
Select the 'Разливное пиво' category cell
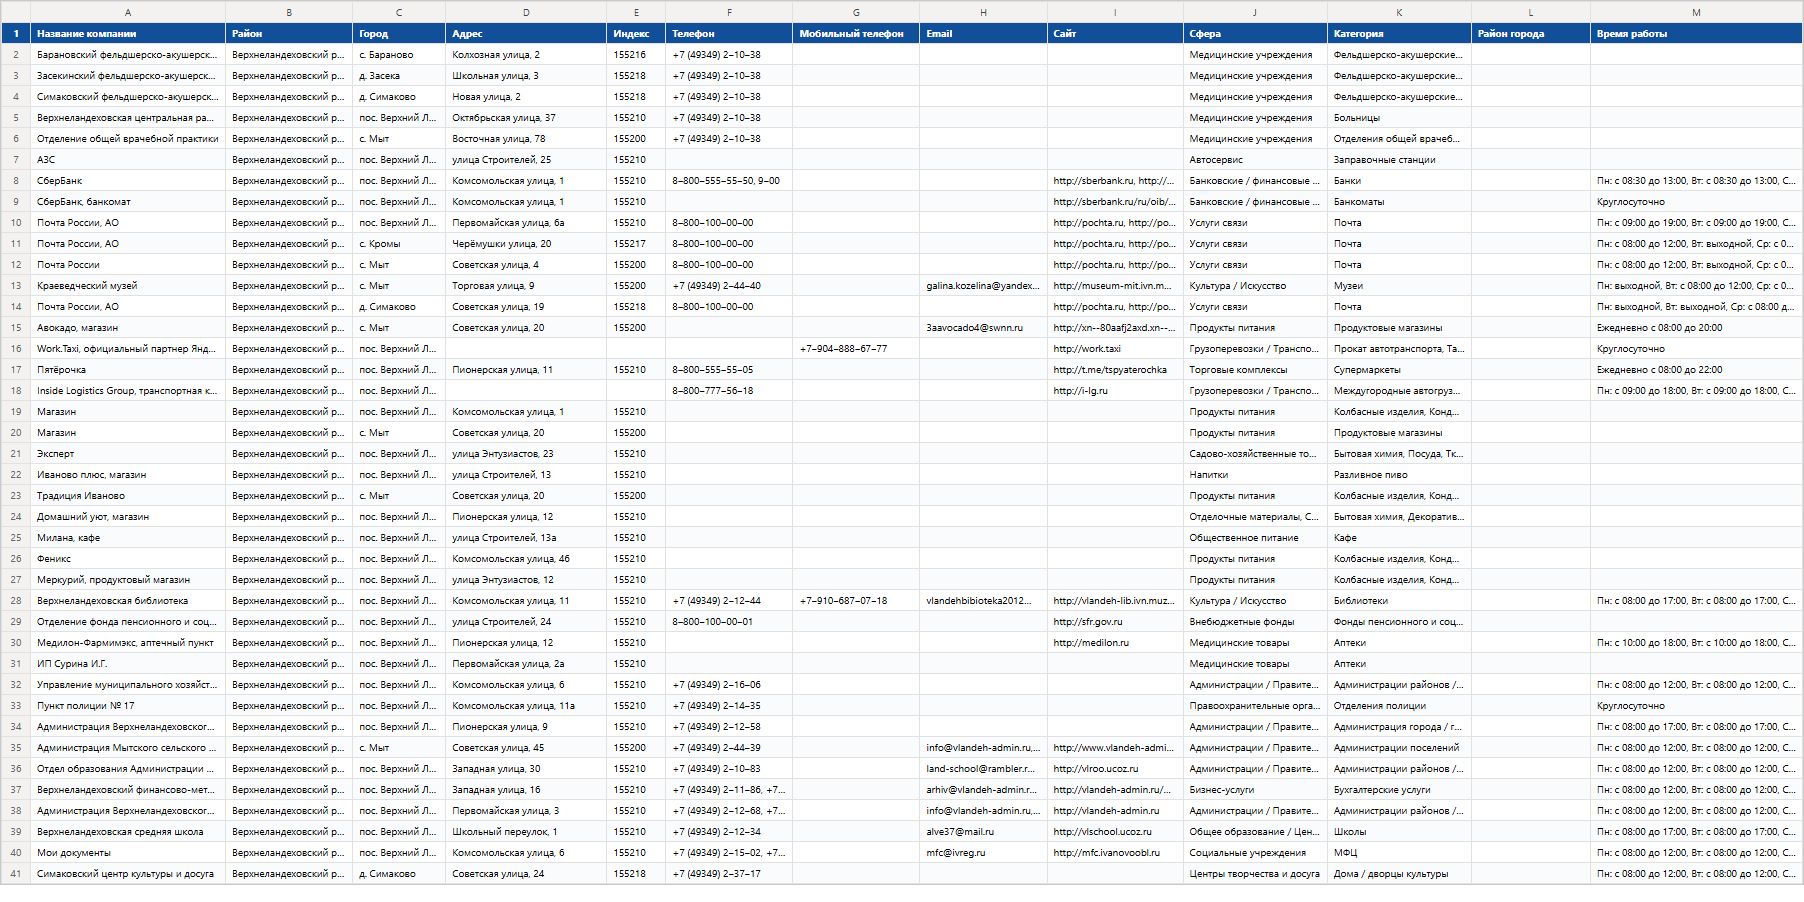1399,474
